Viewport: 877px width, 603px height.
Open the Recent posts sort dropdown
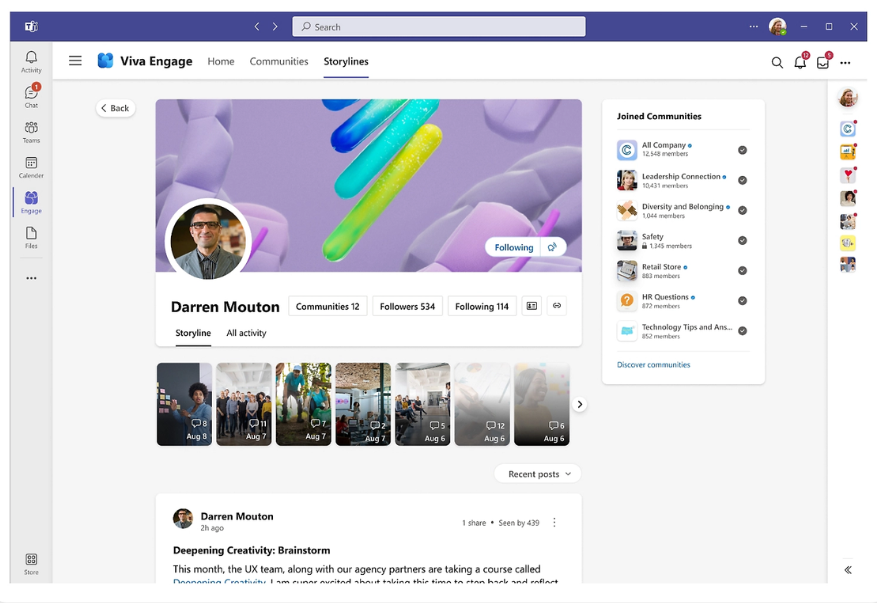[x=538, y=474]
